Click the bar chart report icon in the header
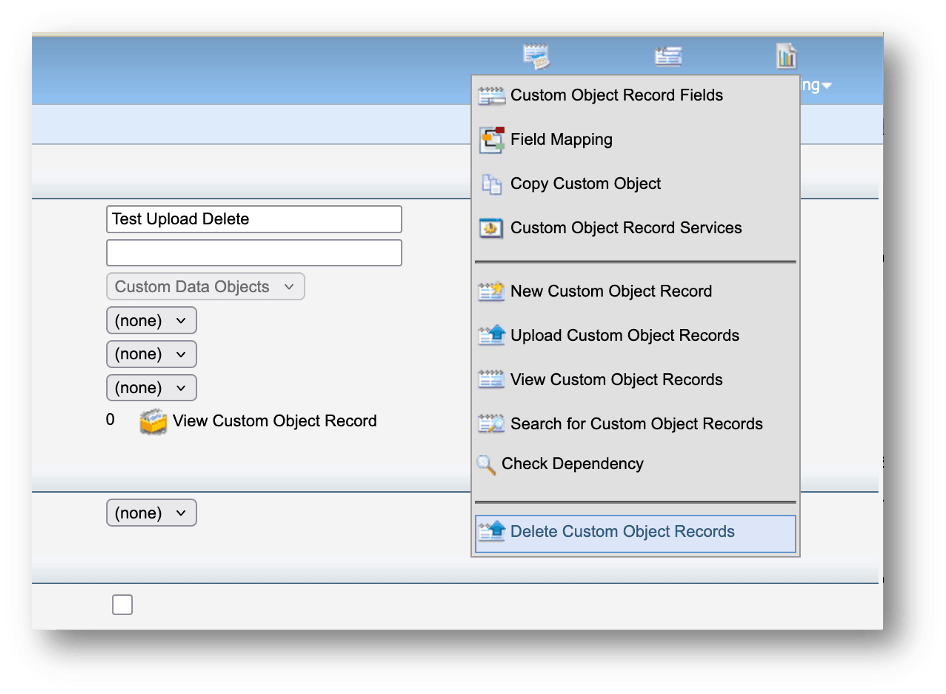Image resolution: width=946 pixels, height=694 pixels. tap(786, 56)
